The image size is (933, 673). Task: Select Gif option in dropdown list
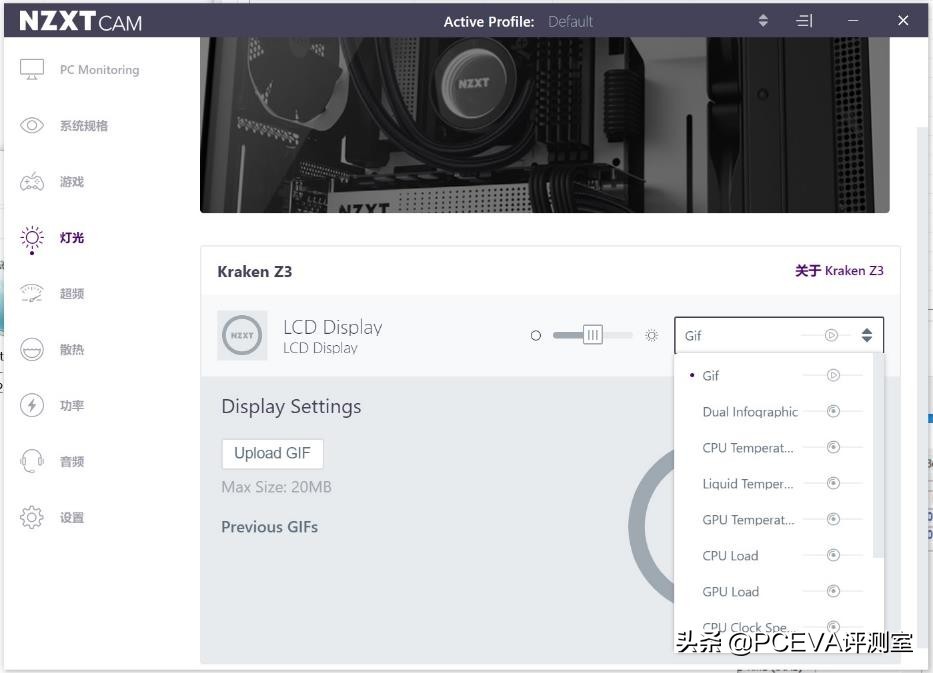pos(774,375)
